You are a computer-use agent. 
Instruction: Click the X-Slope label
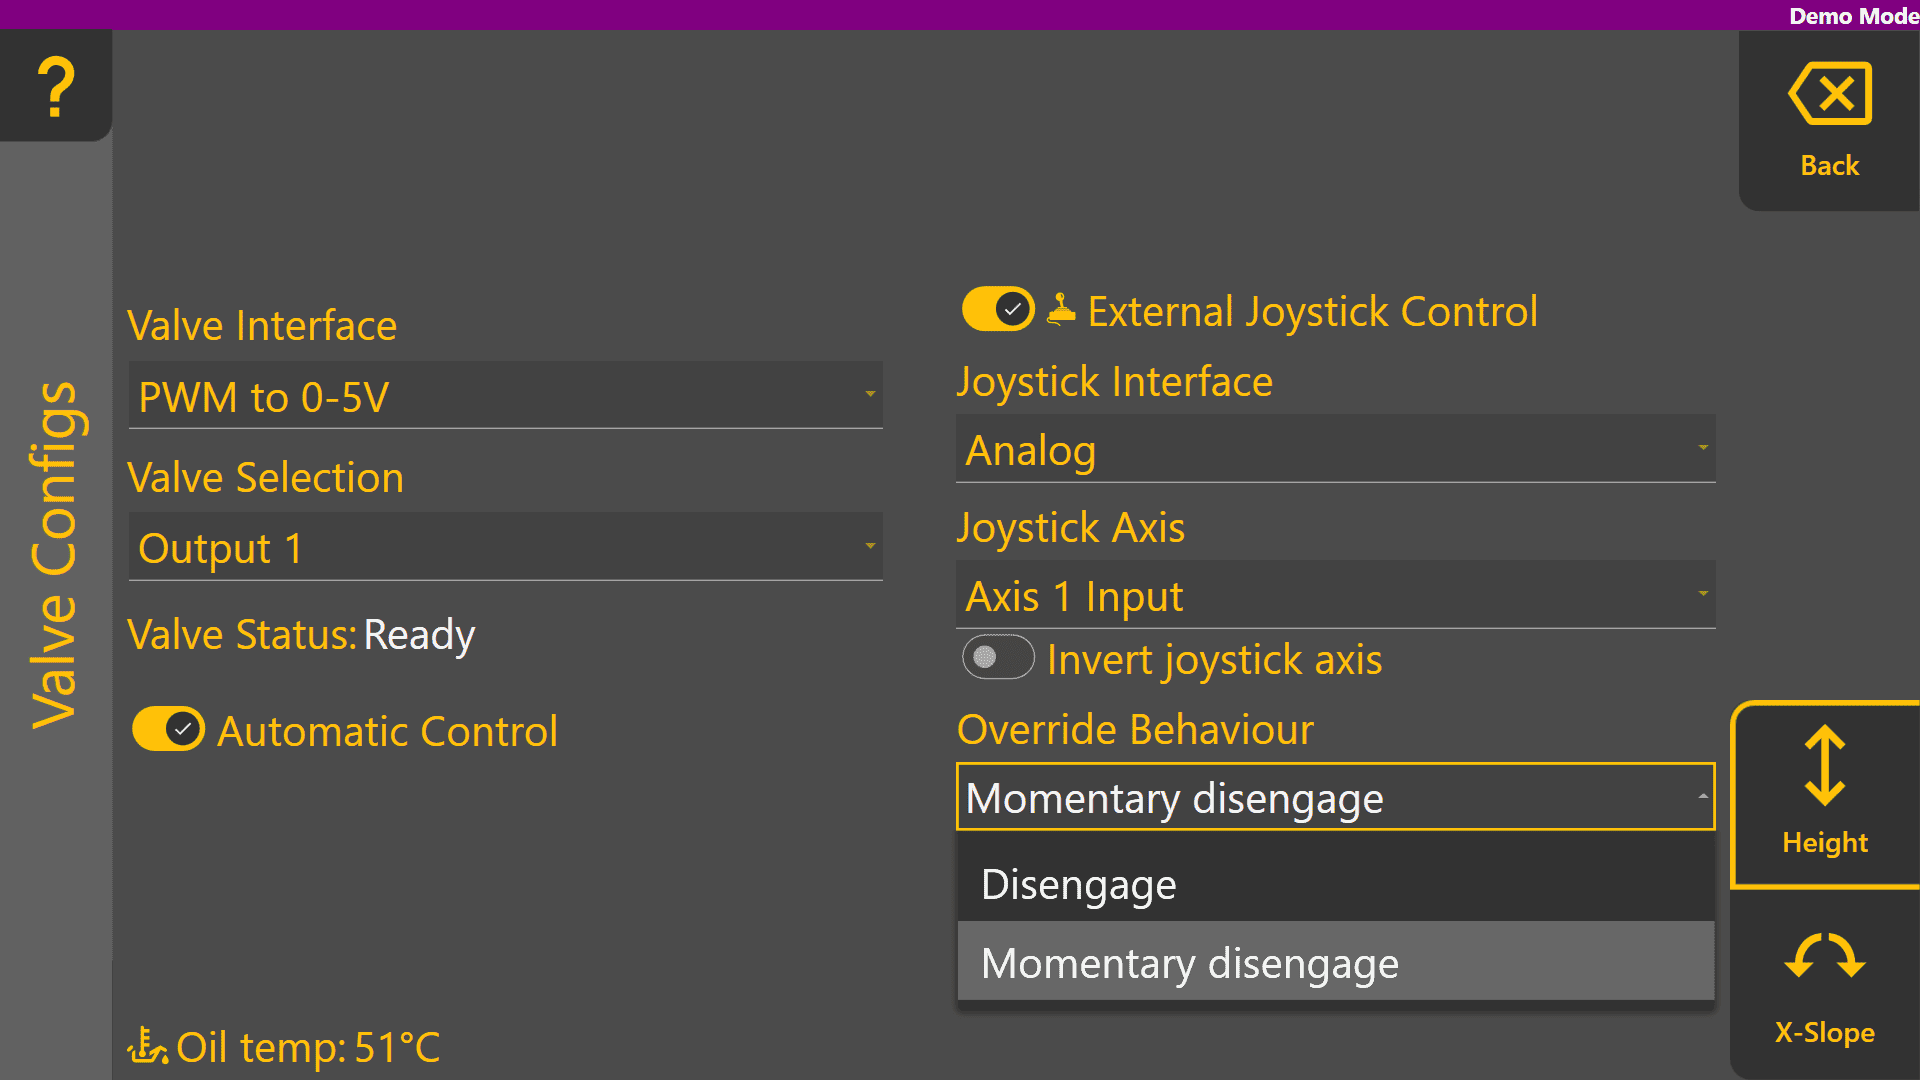(1824, 1032)
